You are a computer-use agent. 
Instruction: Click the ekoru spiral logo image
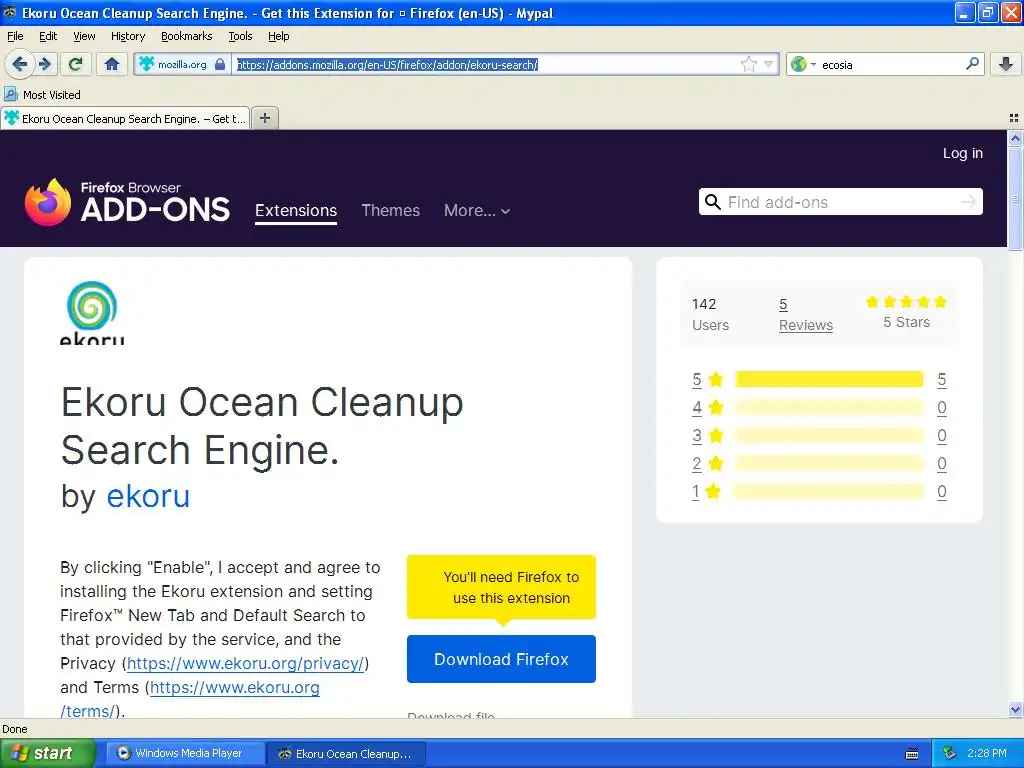(92, 312)
